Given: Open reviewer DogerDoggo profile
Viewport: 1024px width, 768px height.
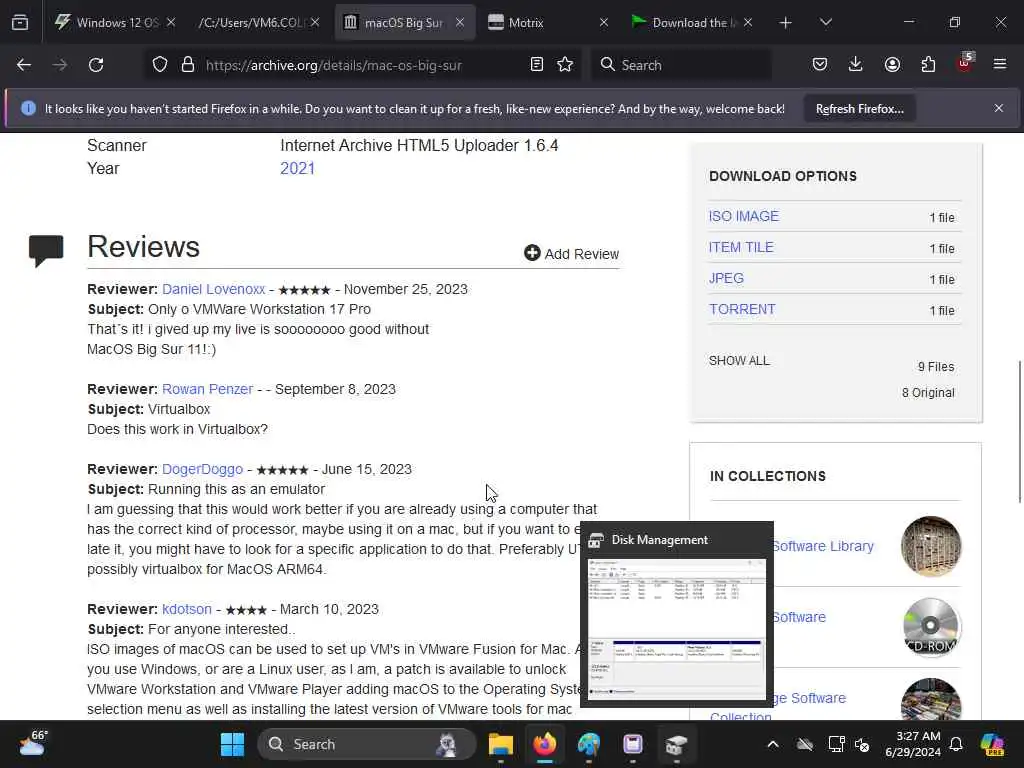Looking at the screenshot, I should (202, 470).
